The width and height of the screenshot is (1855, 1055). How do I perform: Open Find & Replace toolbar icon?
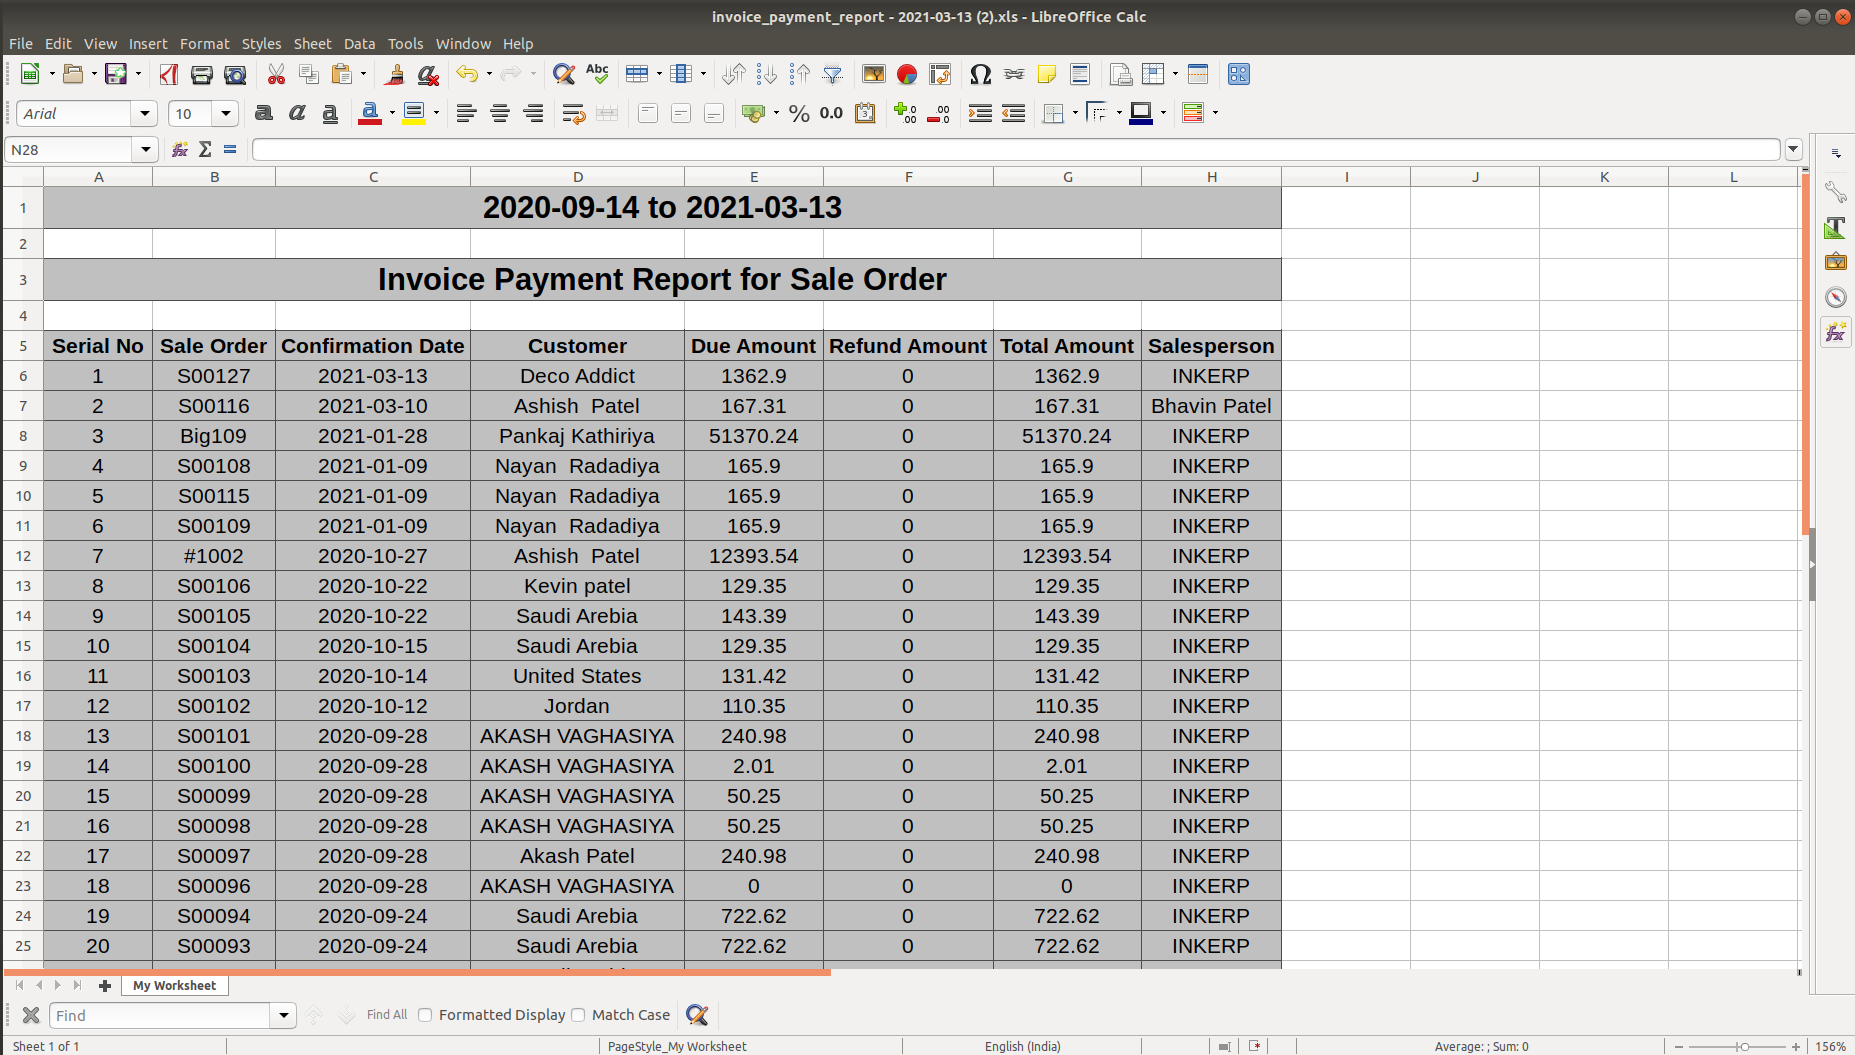point(564,75)
